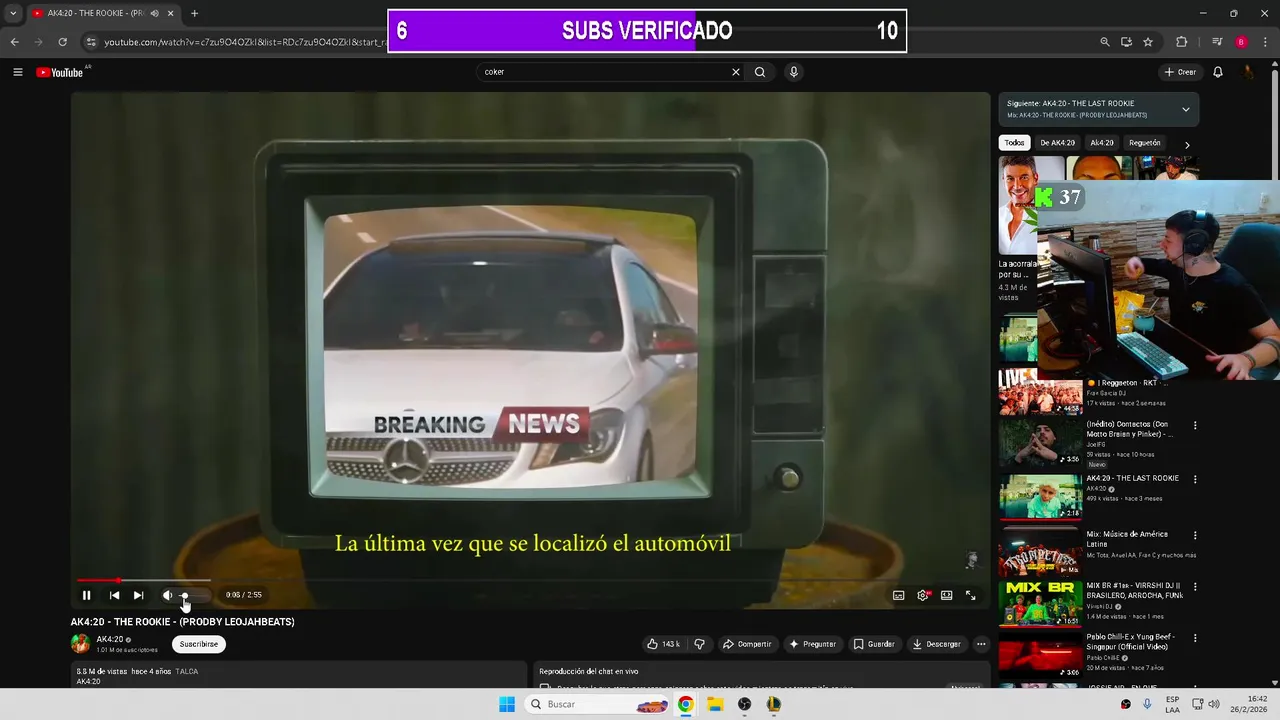This screenshot has width=1280, height=720.
Task: Skip to the previous video
Action: click(114, 595)
